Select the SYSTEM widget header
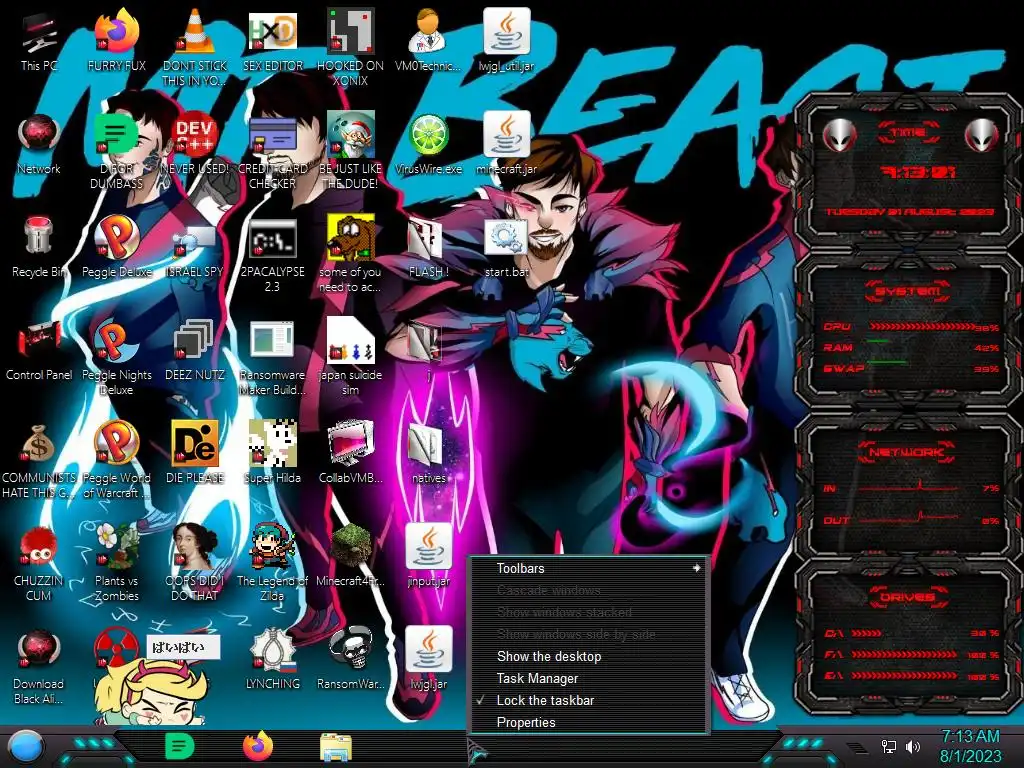 (908, 291)
